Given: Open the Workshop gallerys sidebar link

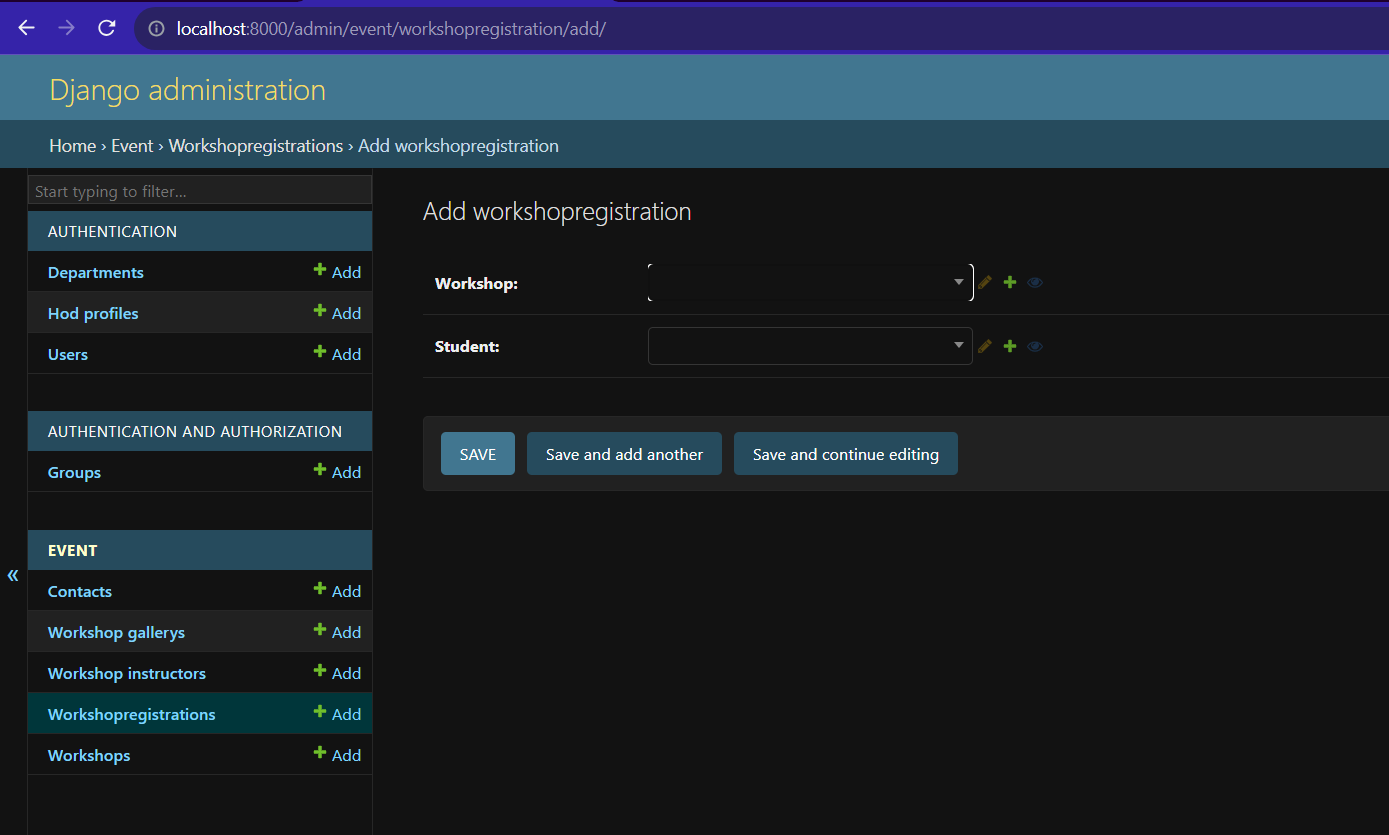Looking at the screenshot, I should (x=116, y=632).
